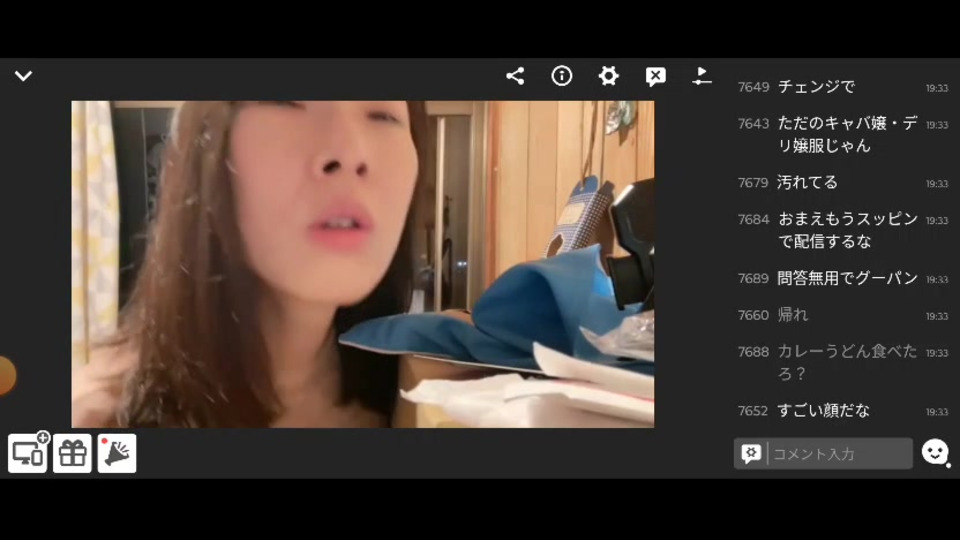The width and height of the screenshot is (960, 540).
Task: Select comment 汚れてる
Action: click(807, 182)
